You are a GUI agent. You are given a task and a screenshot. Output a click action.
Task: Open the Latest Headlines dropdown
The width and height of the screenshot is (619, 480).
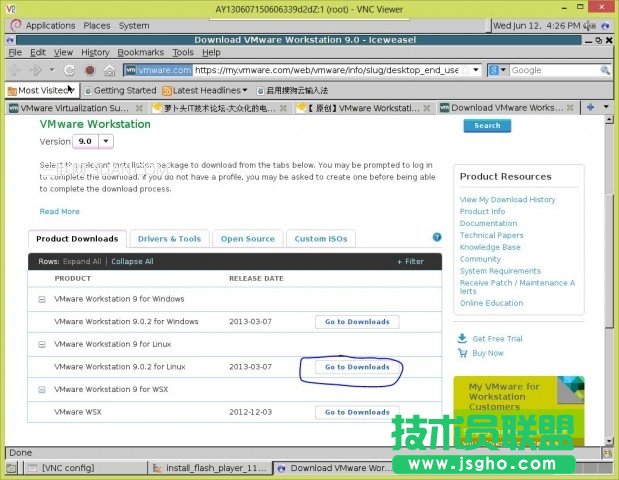(x=245, y=90)
